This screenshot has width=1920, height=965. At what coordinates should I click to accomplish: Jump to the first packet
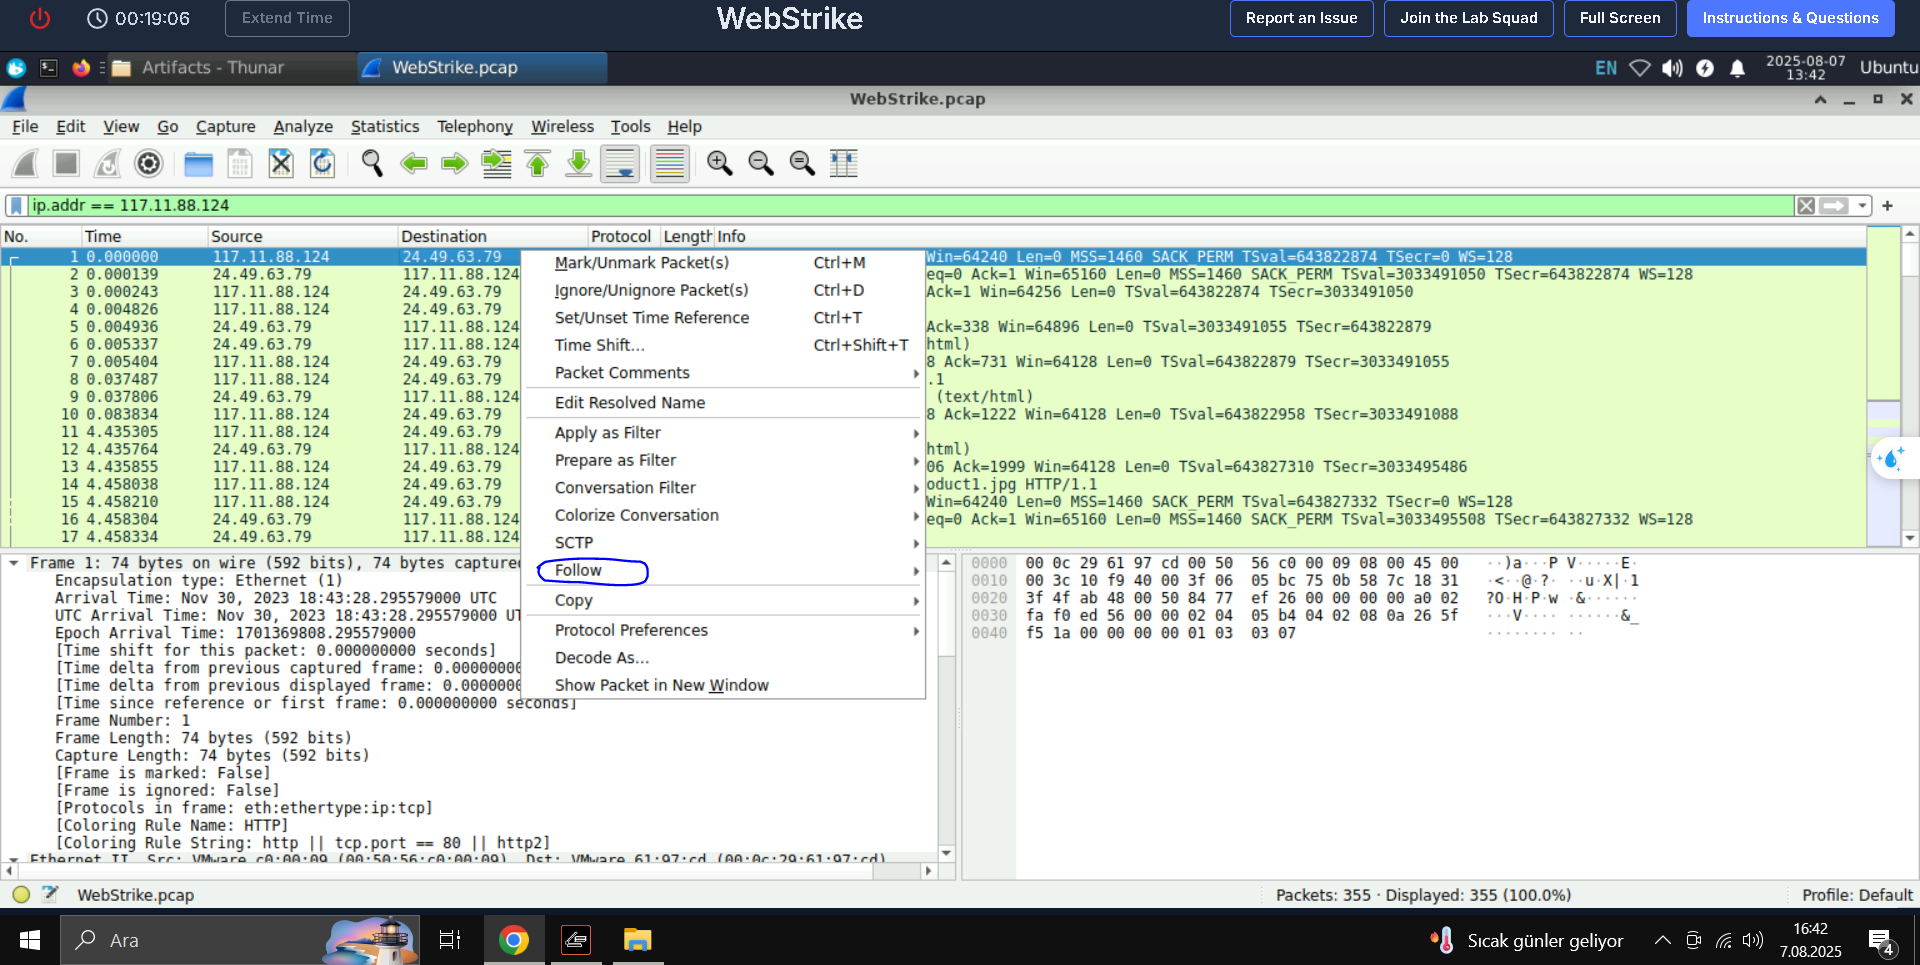[x=537, y=163]
